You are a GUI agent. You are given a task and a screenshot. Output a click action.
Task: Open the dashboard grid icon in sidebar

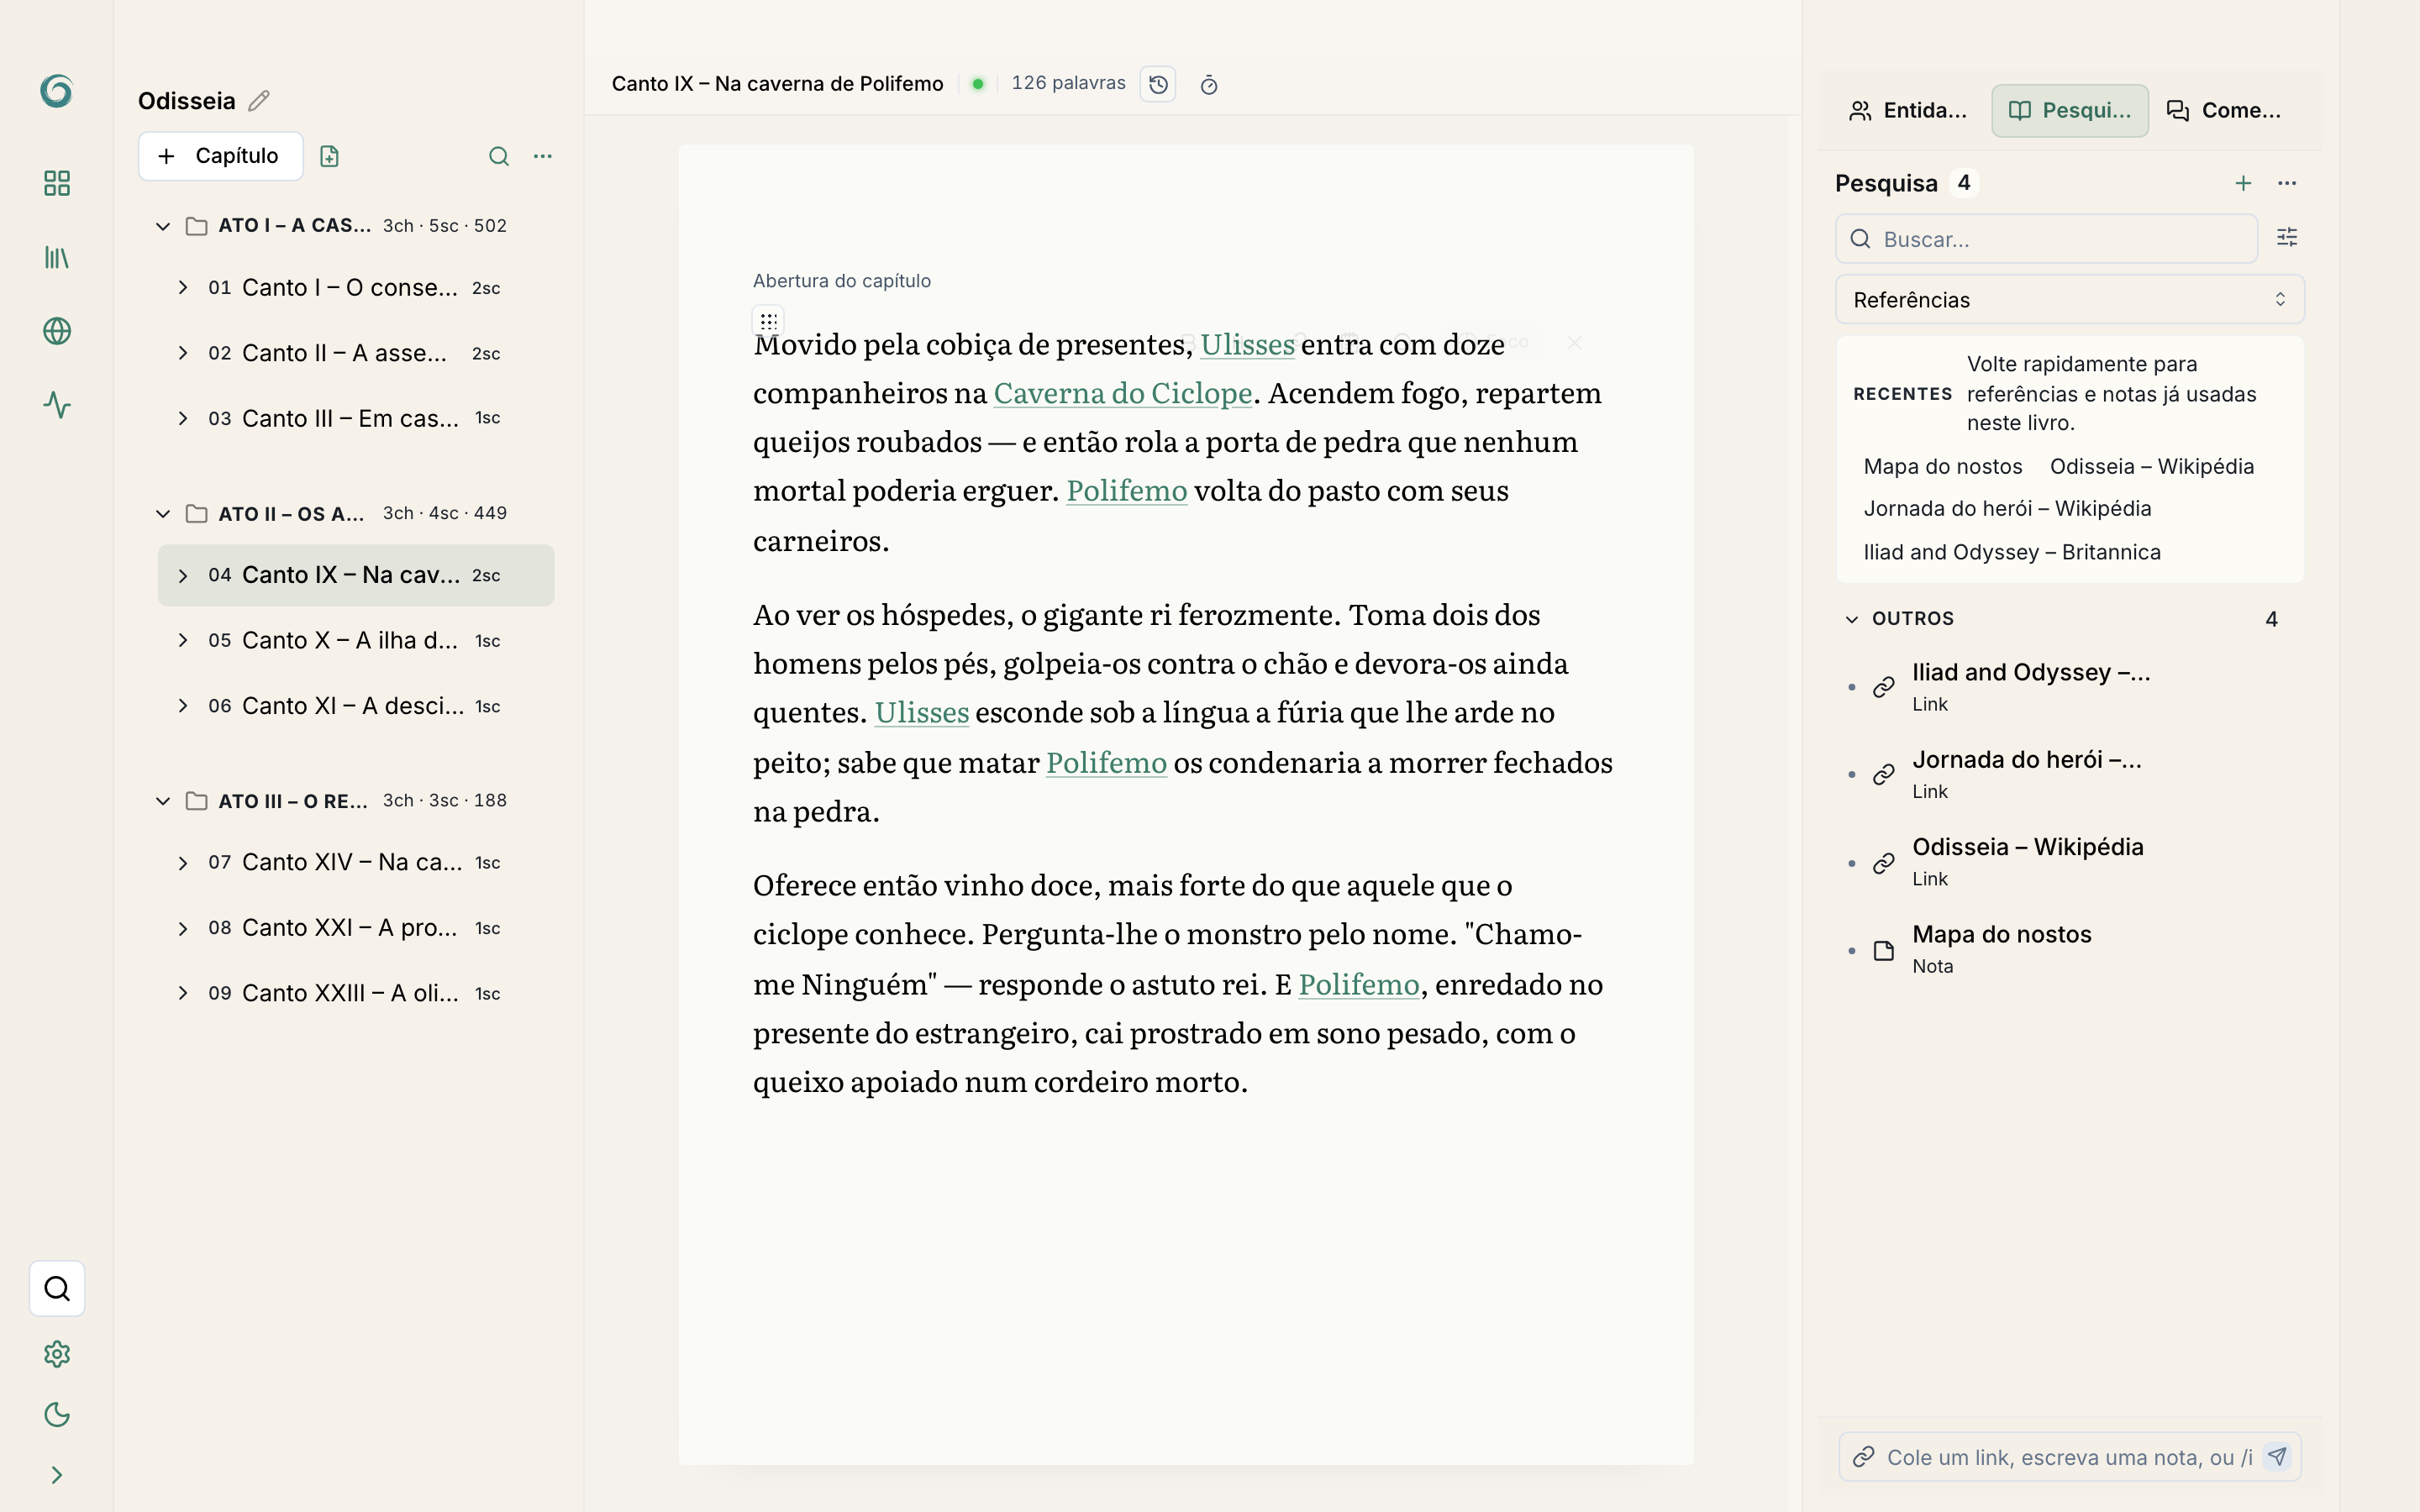[57, 183]
